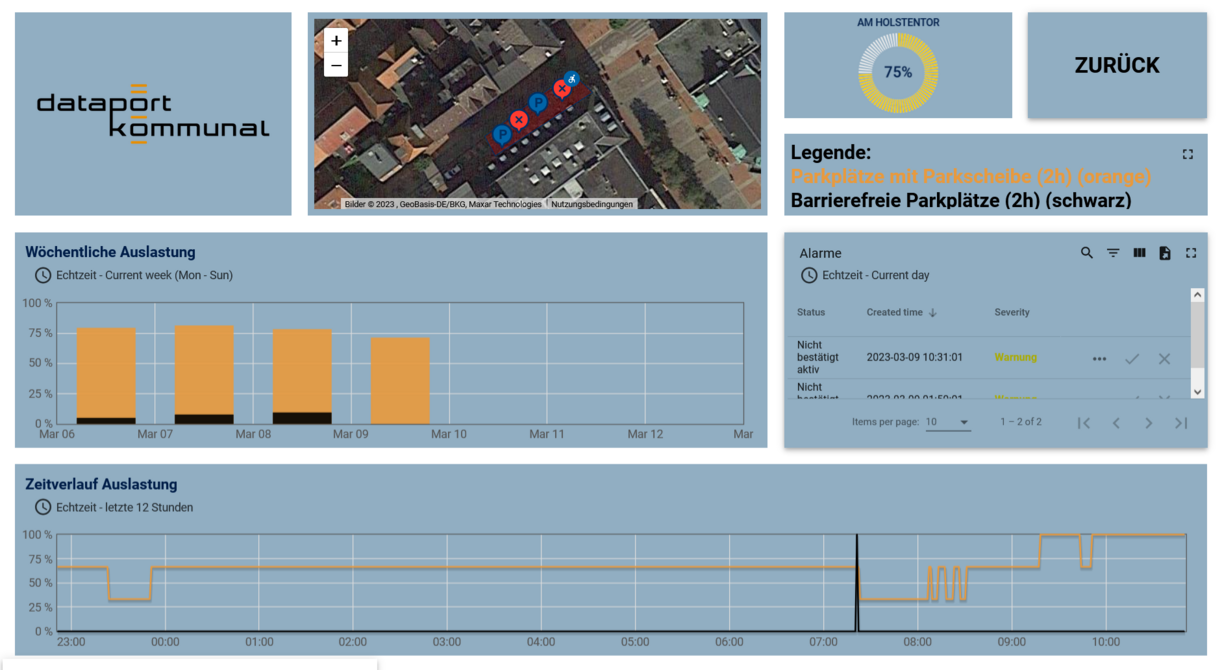Click the Zeitverlauf Auslastung chart title

[x=101, y=484]
